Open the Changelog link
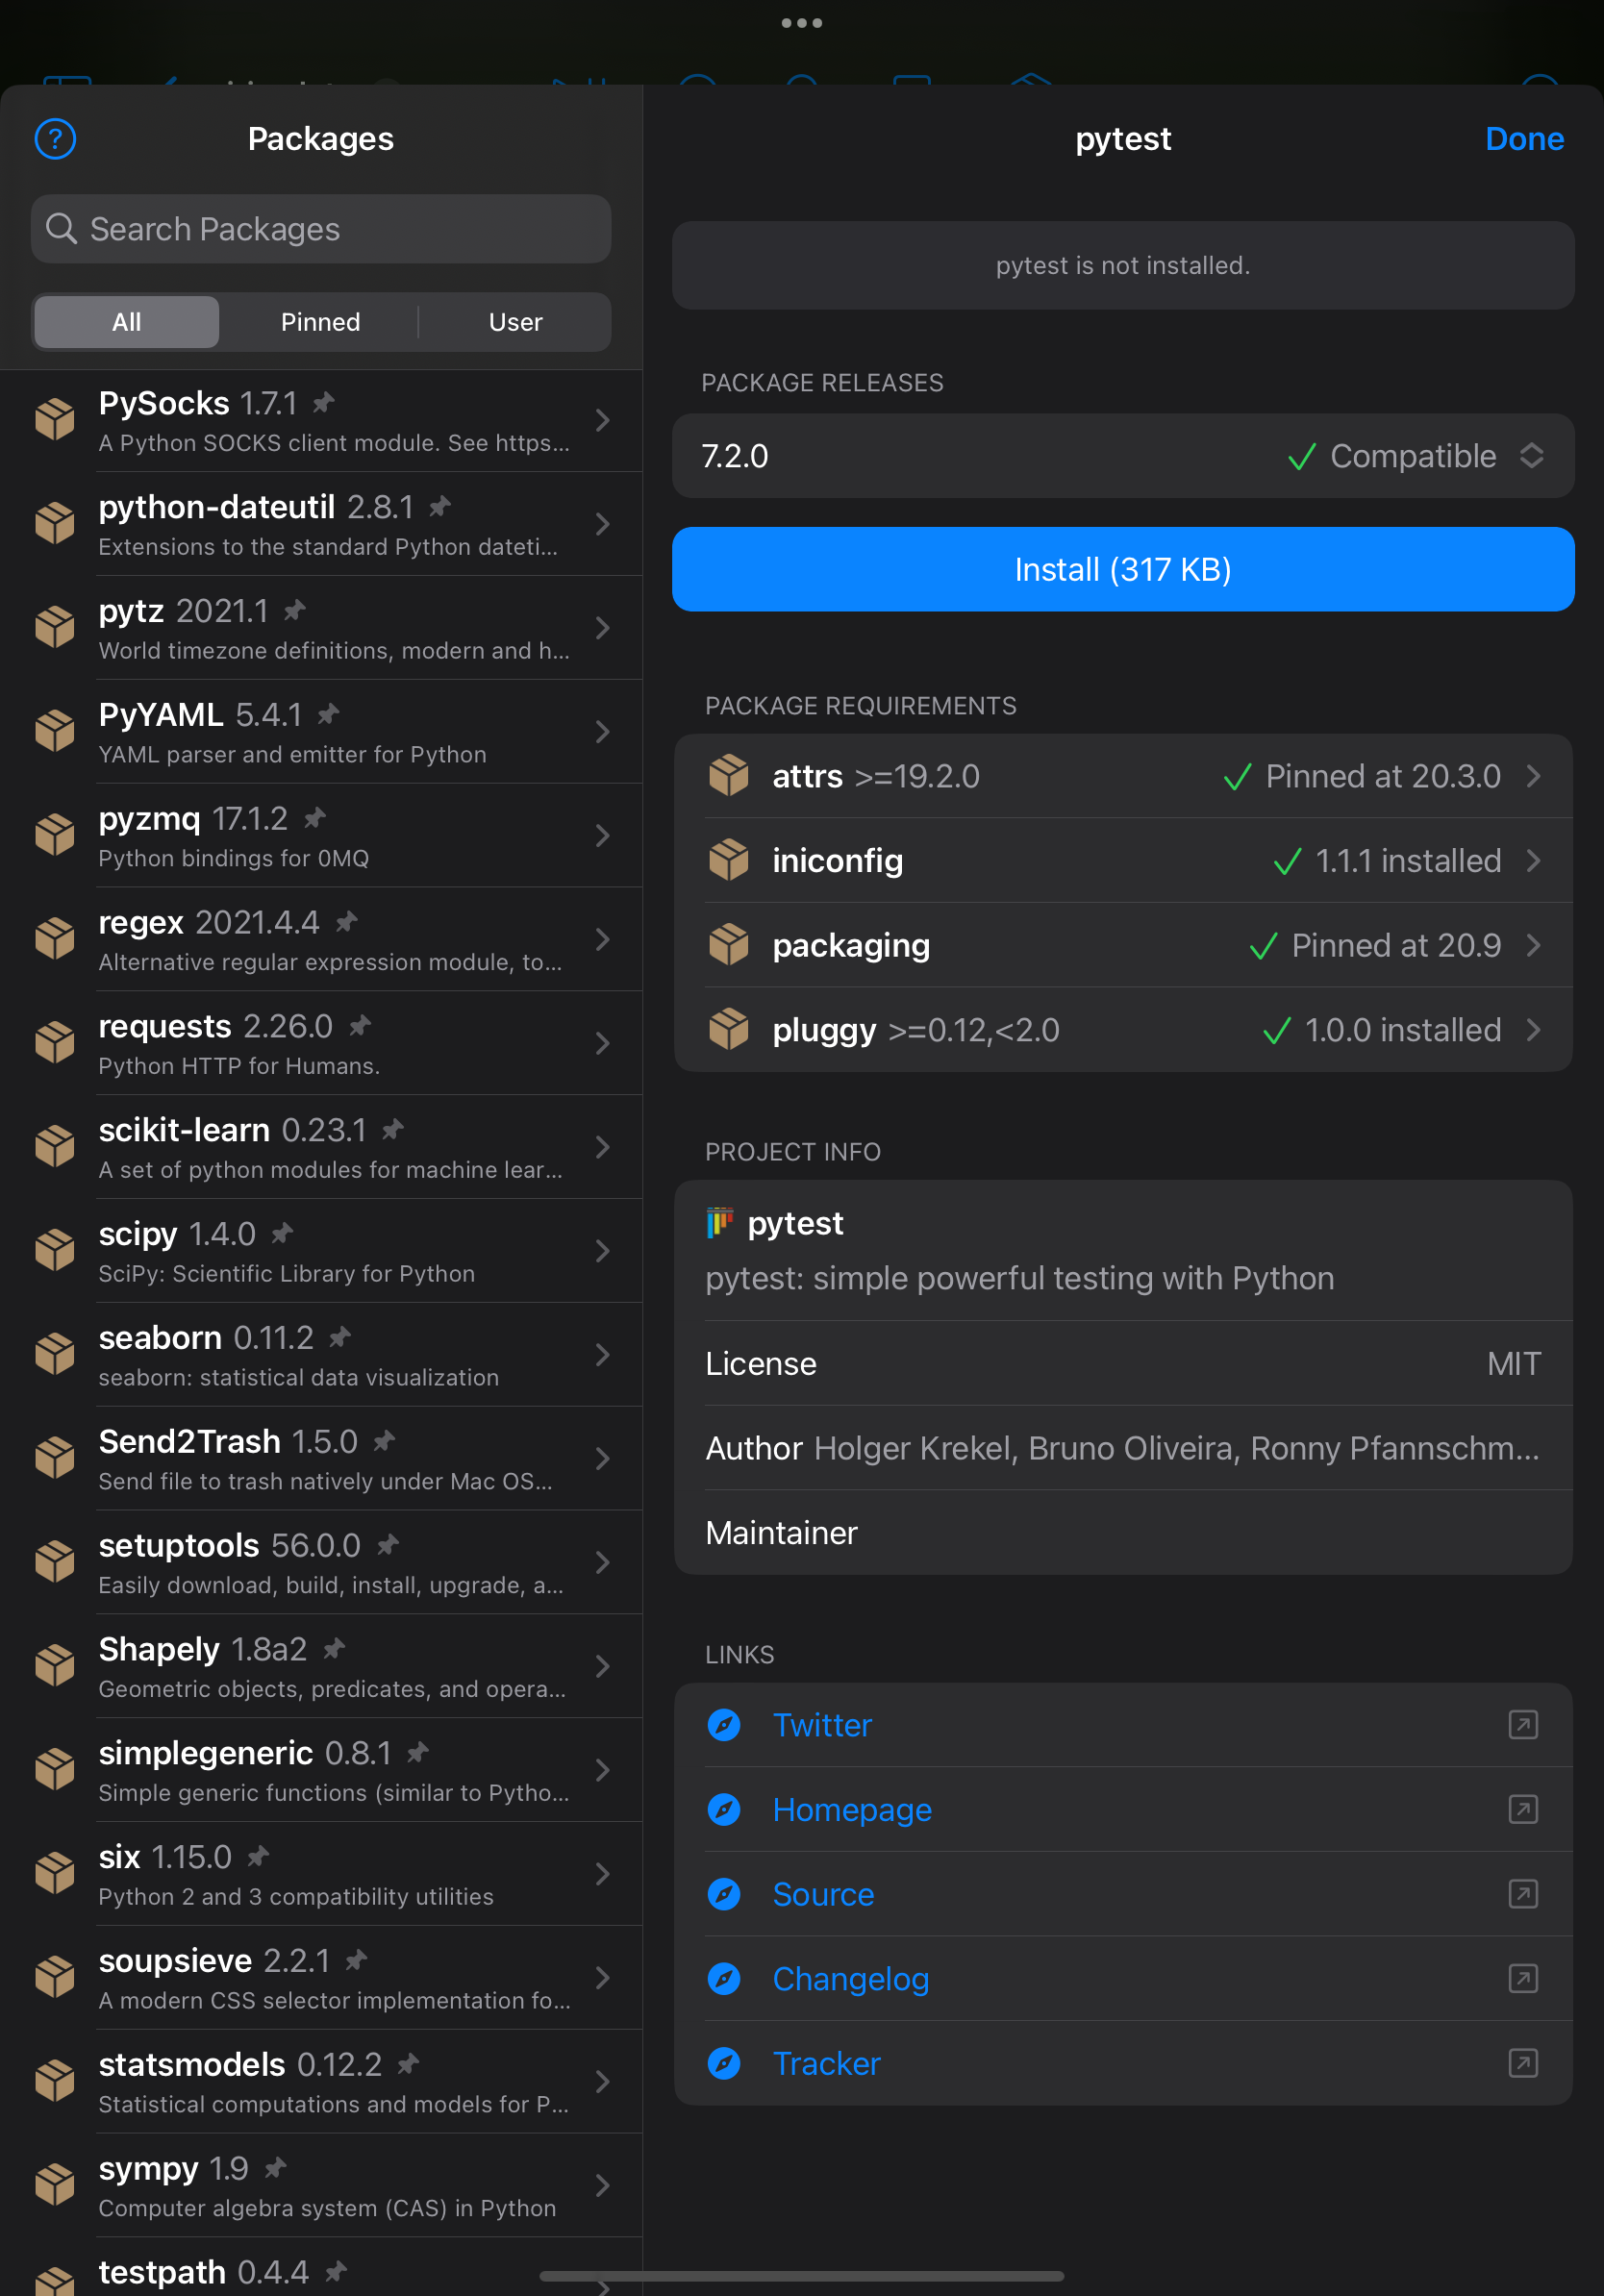1604x2296 pixels. click(850, 1978)
